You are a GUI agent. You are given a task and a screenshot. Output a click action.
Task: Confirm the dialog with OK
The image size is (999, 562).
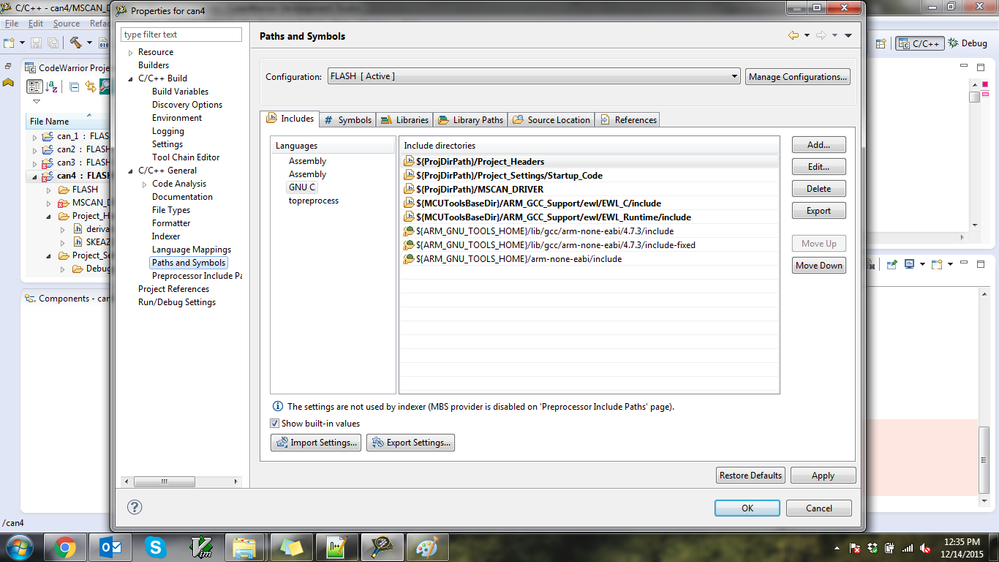(x=747, y=508)
